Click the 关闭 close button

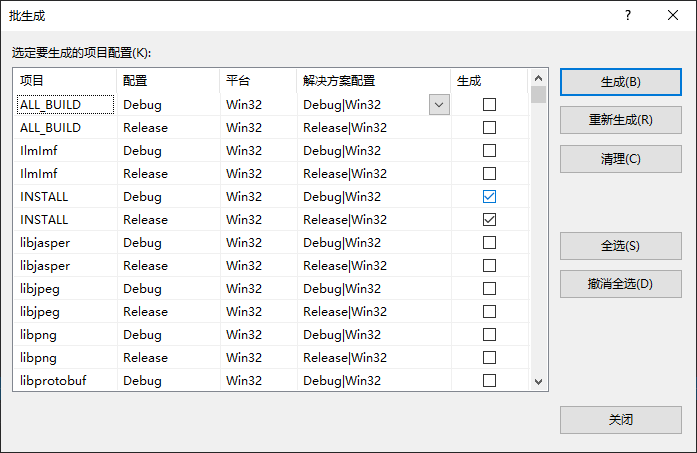click(620, 420)
